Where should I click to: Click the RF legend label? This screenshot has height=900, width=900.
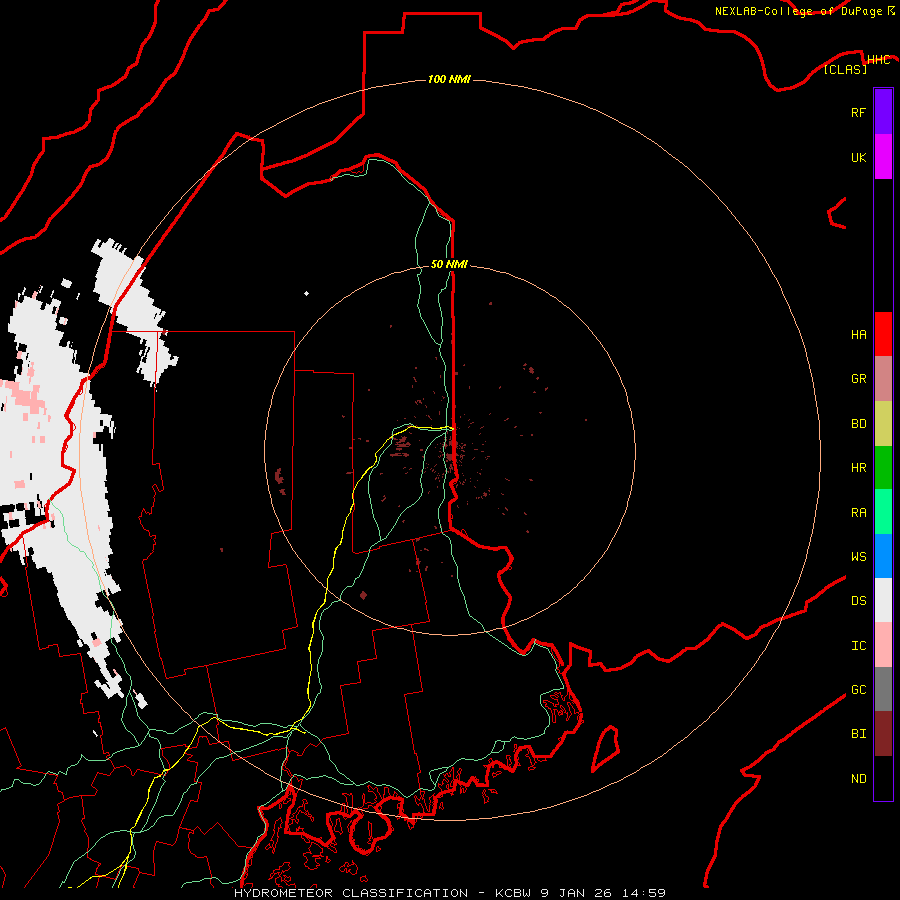(858, 112)
